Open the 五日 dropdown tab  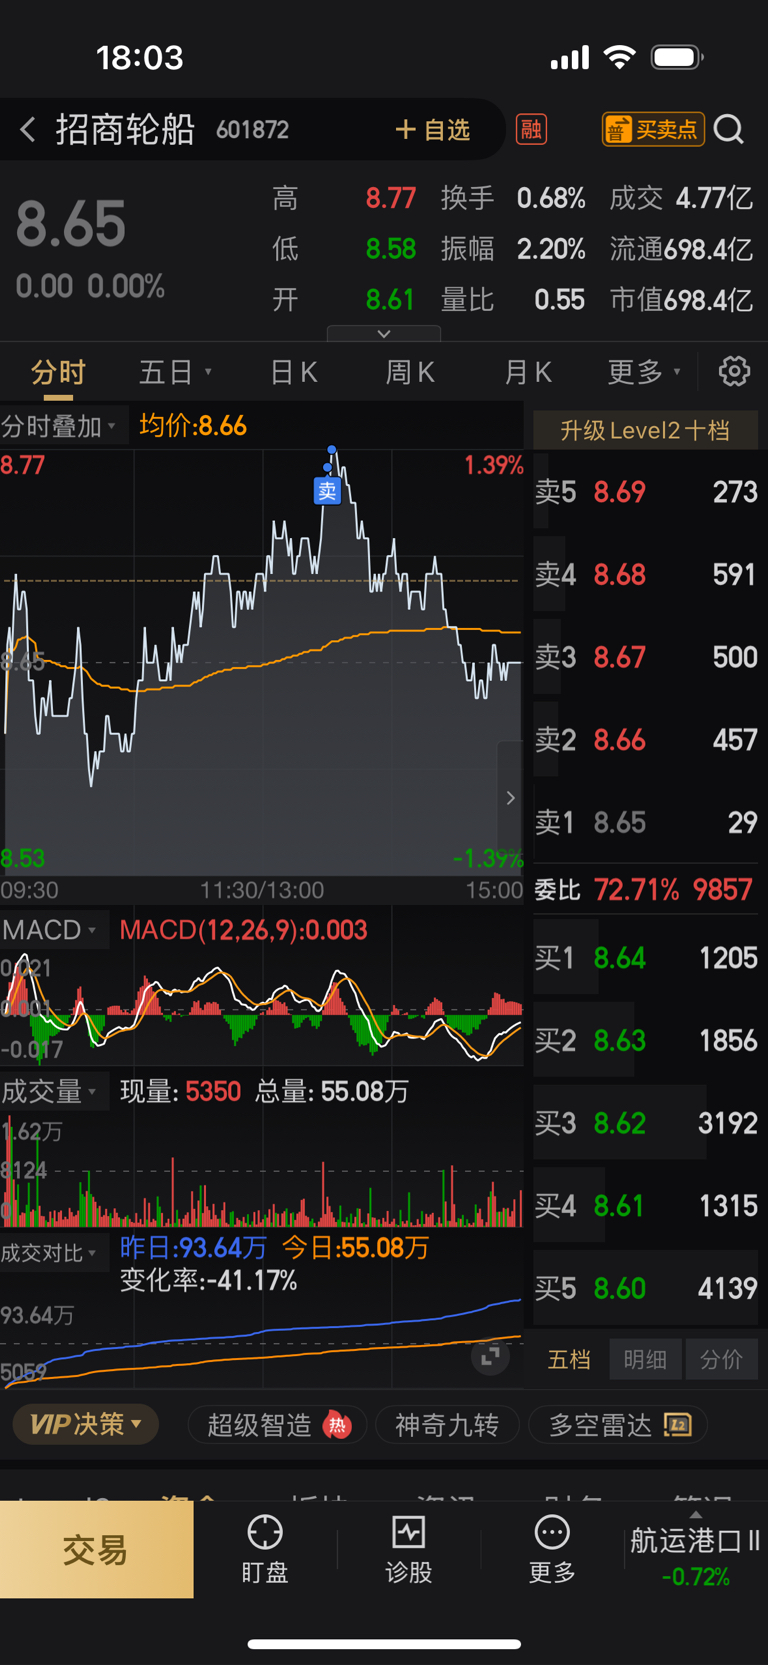175,373
